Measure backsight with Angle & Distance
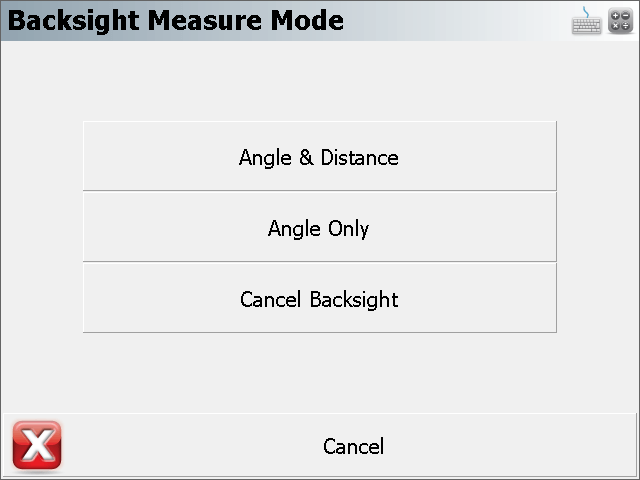This screenshot has height=480, width=640. pos(320,156)
